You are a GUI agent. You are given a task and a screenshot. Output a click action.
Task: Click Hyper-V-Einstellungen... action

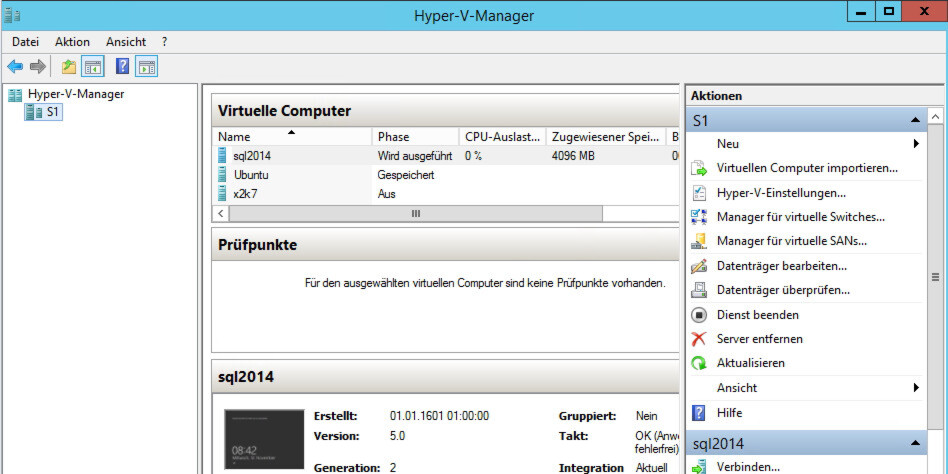click(781, 193)
